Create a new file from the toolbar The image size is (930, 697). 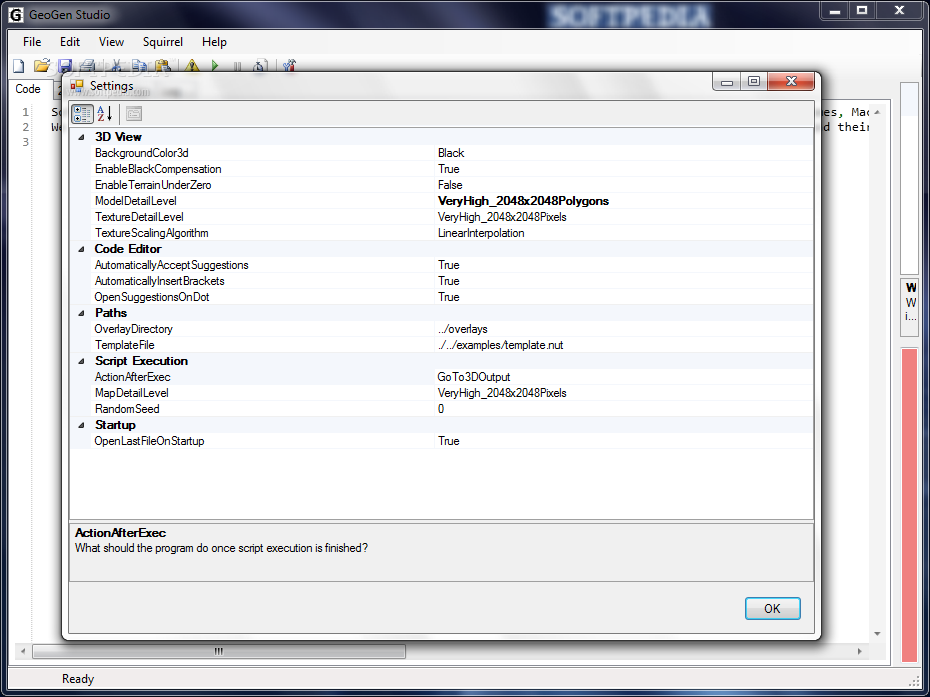19,65
